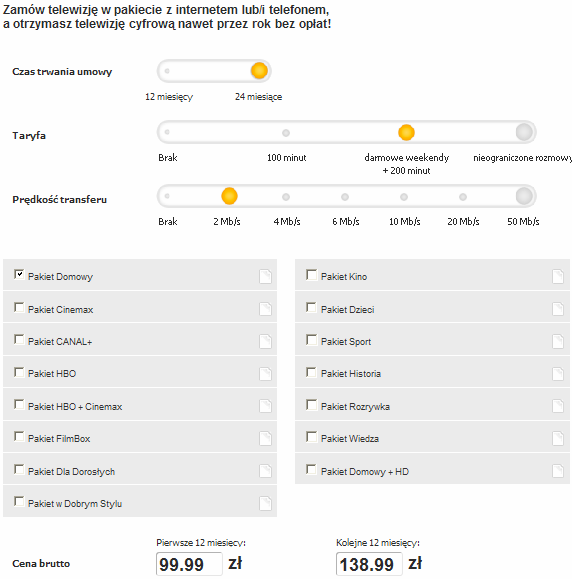Uncheck the Pakiet Domowy checkbox
The height and width of the screenshot is (579, 572).
19,274
